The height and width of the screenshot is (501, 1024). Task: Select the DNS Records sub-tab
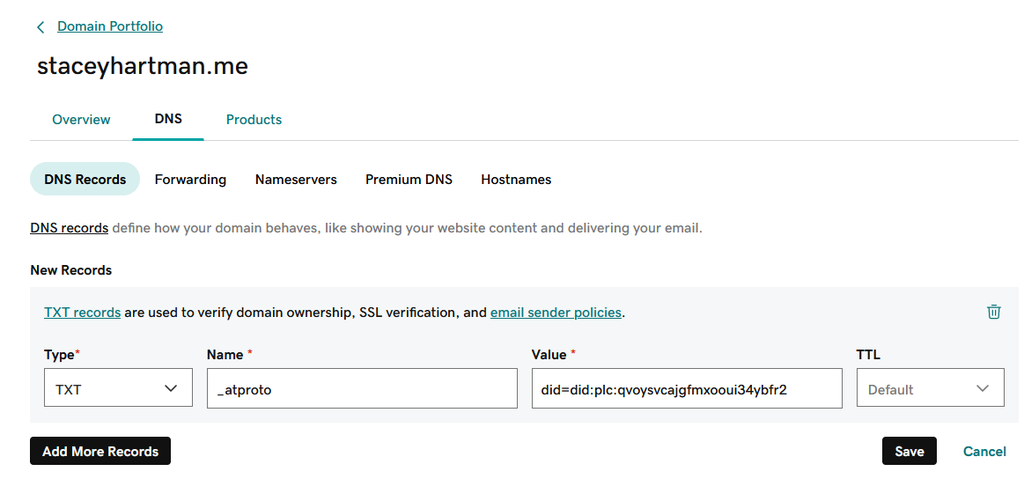85,180
